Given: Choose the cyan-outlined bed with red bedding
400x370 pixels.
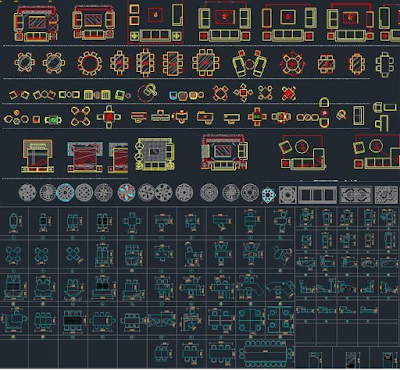Looking at the screenshot, I should point(85,156).
